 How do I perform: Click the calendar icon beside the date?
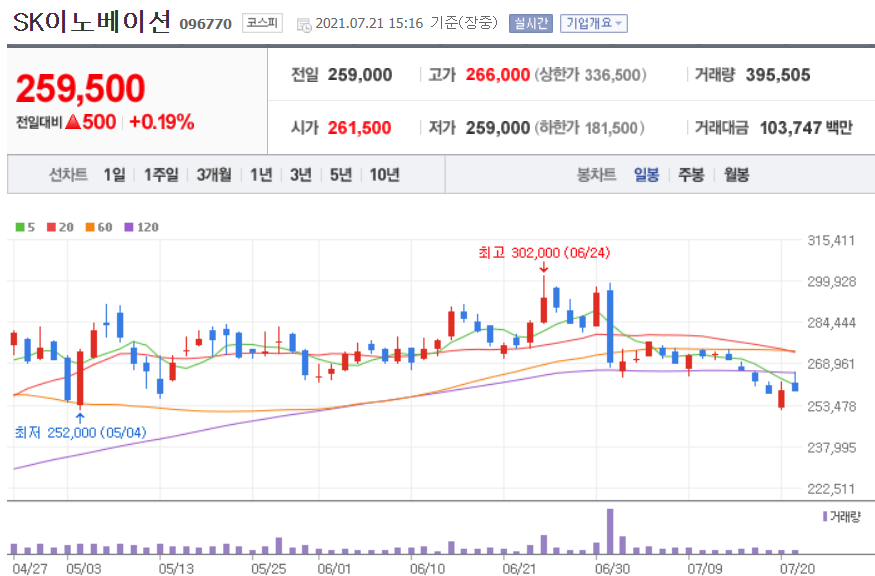(x=304, y=25)
